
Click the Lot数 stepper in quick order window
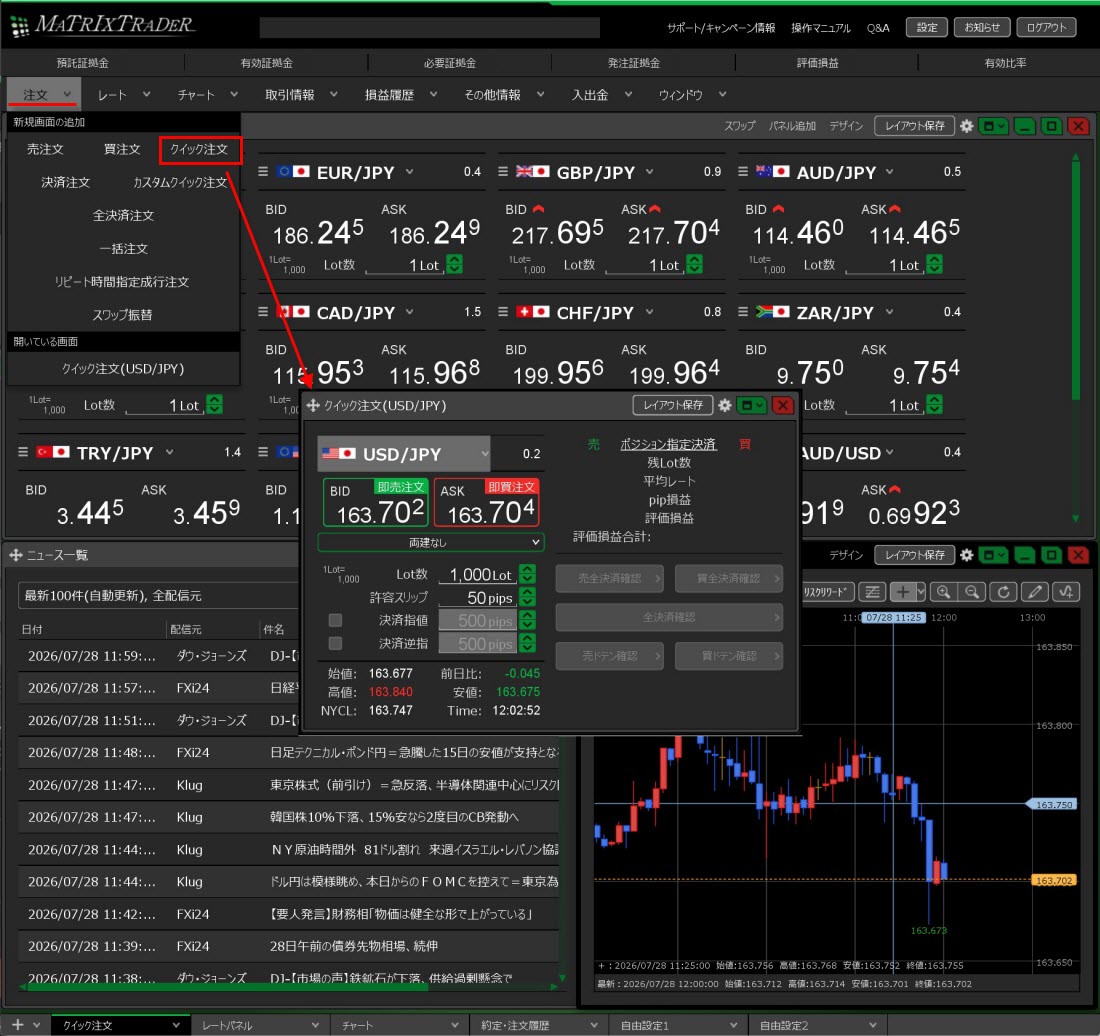point(528,574)
